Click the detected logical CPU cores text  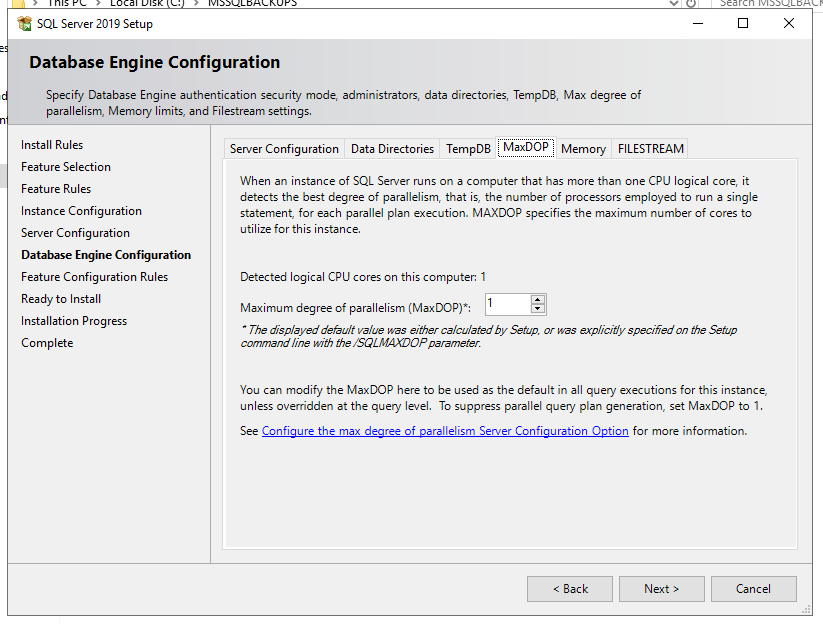click(x=363, y=277)
